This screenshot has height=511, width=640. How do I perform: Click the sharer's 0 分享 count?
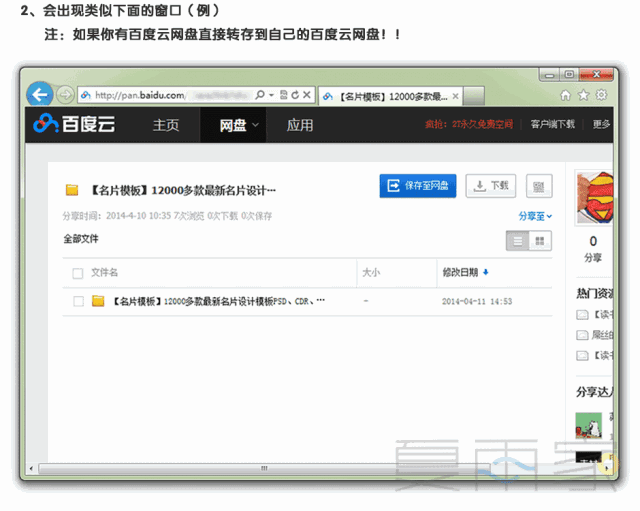point(593,249)
